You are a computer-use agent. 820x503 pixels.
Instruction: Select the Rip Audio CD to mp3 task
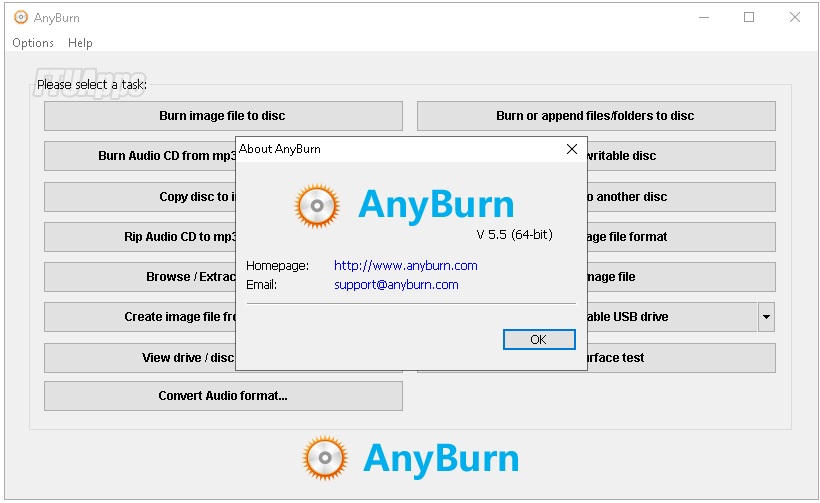pyautogui.click(x=140, y=237)
